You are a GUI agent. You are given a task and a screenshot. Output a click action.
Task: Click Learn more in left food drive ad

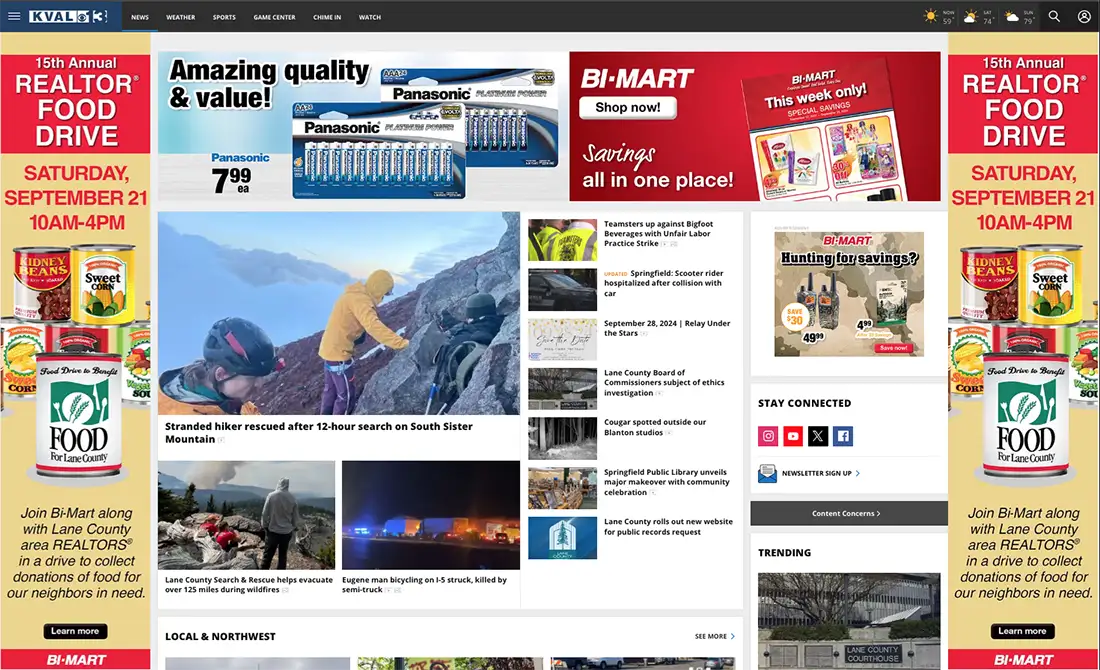click(x=75, y=631)
